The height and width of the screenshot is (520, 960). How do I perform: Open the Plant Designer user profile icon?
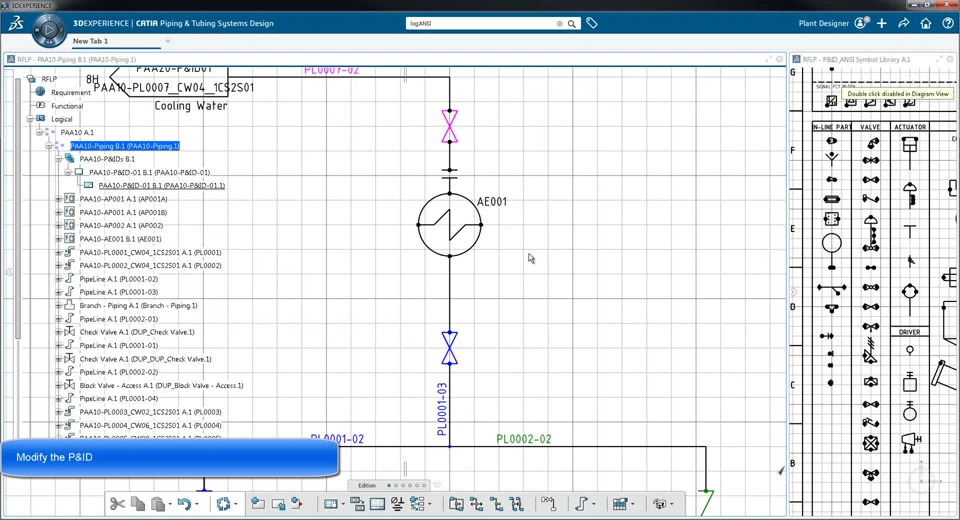(x=861, y=23)
